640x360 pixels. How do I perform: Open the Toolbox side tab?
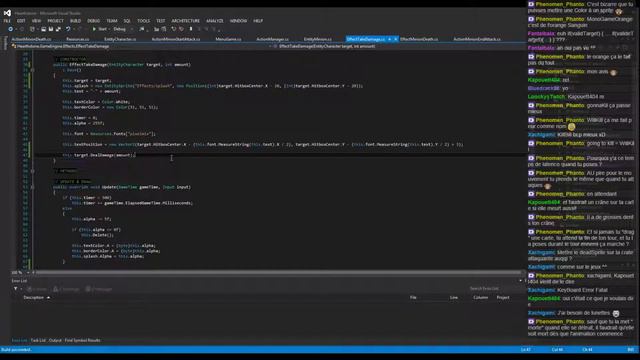pos(5,43)
